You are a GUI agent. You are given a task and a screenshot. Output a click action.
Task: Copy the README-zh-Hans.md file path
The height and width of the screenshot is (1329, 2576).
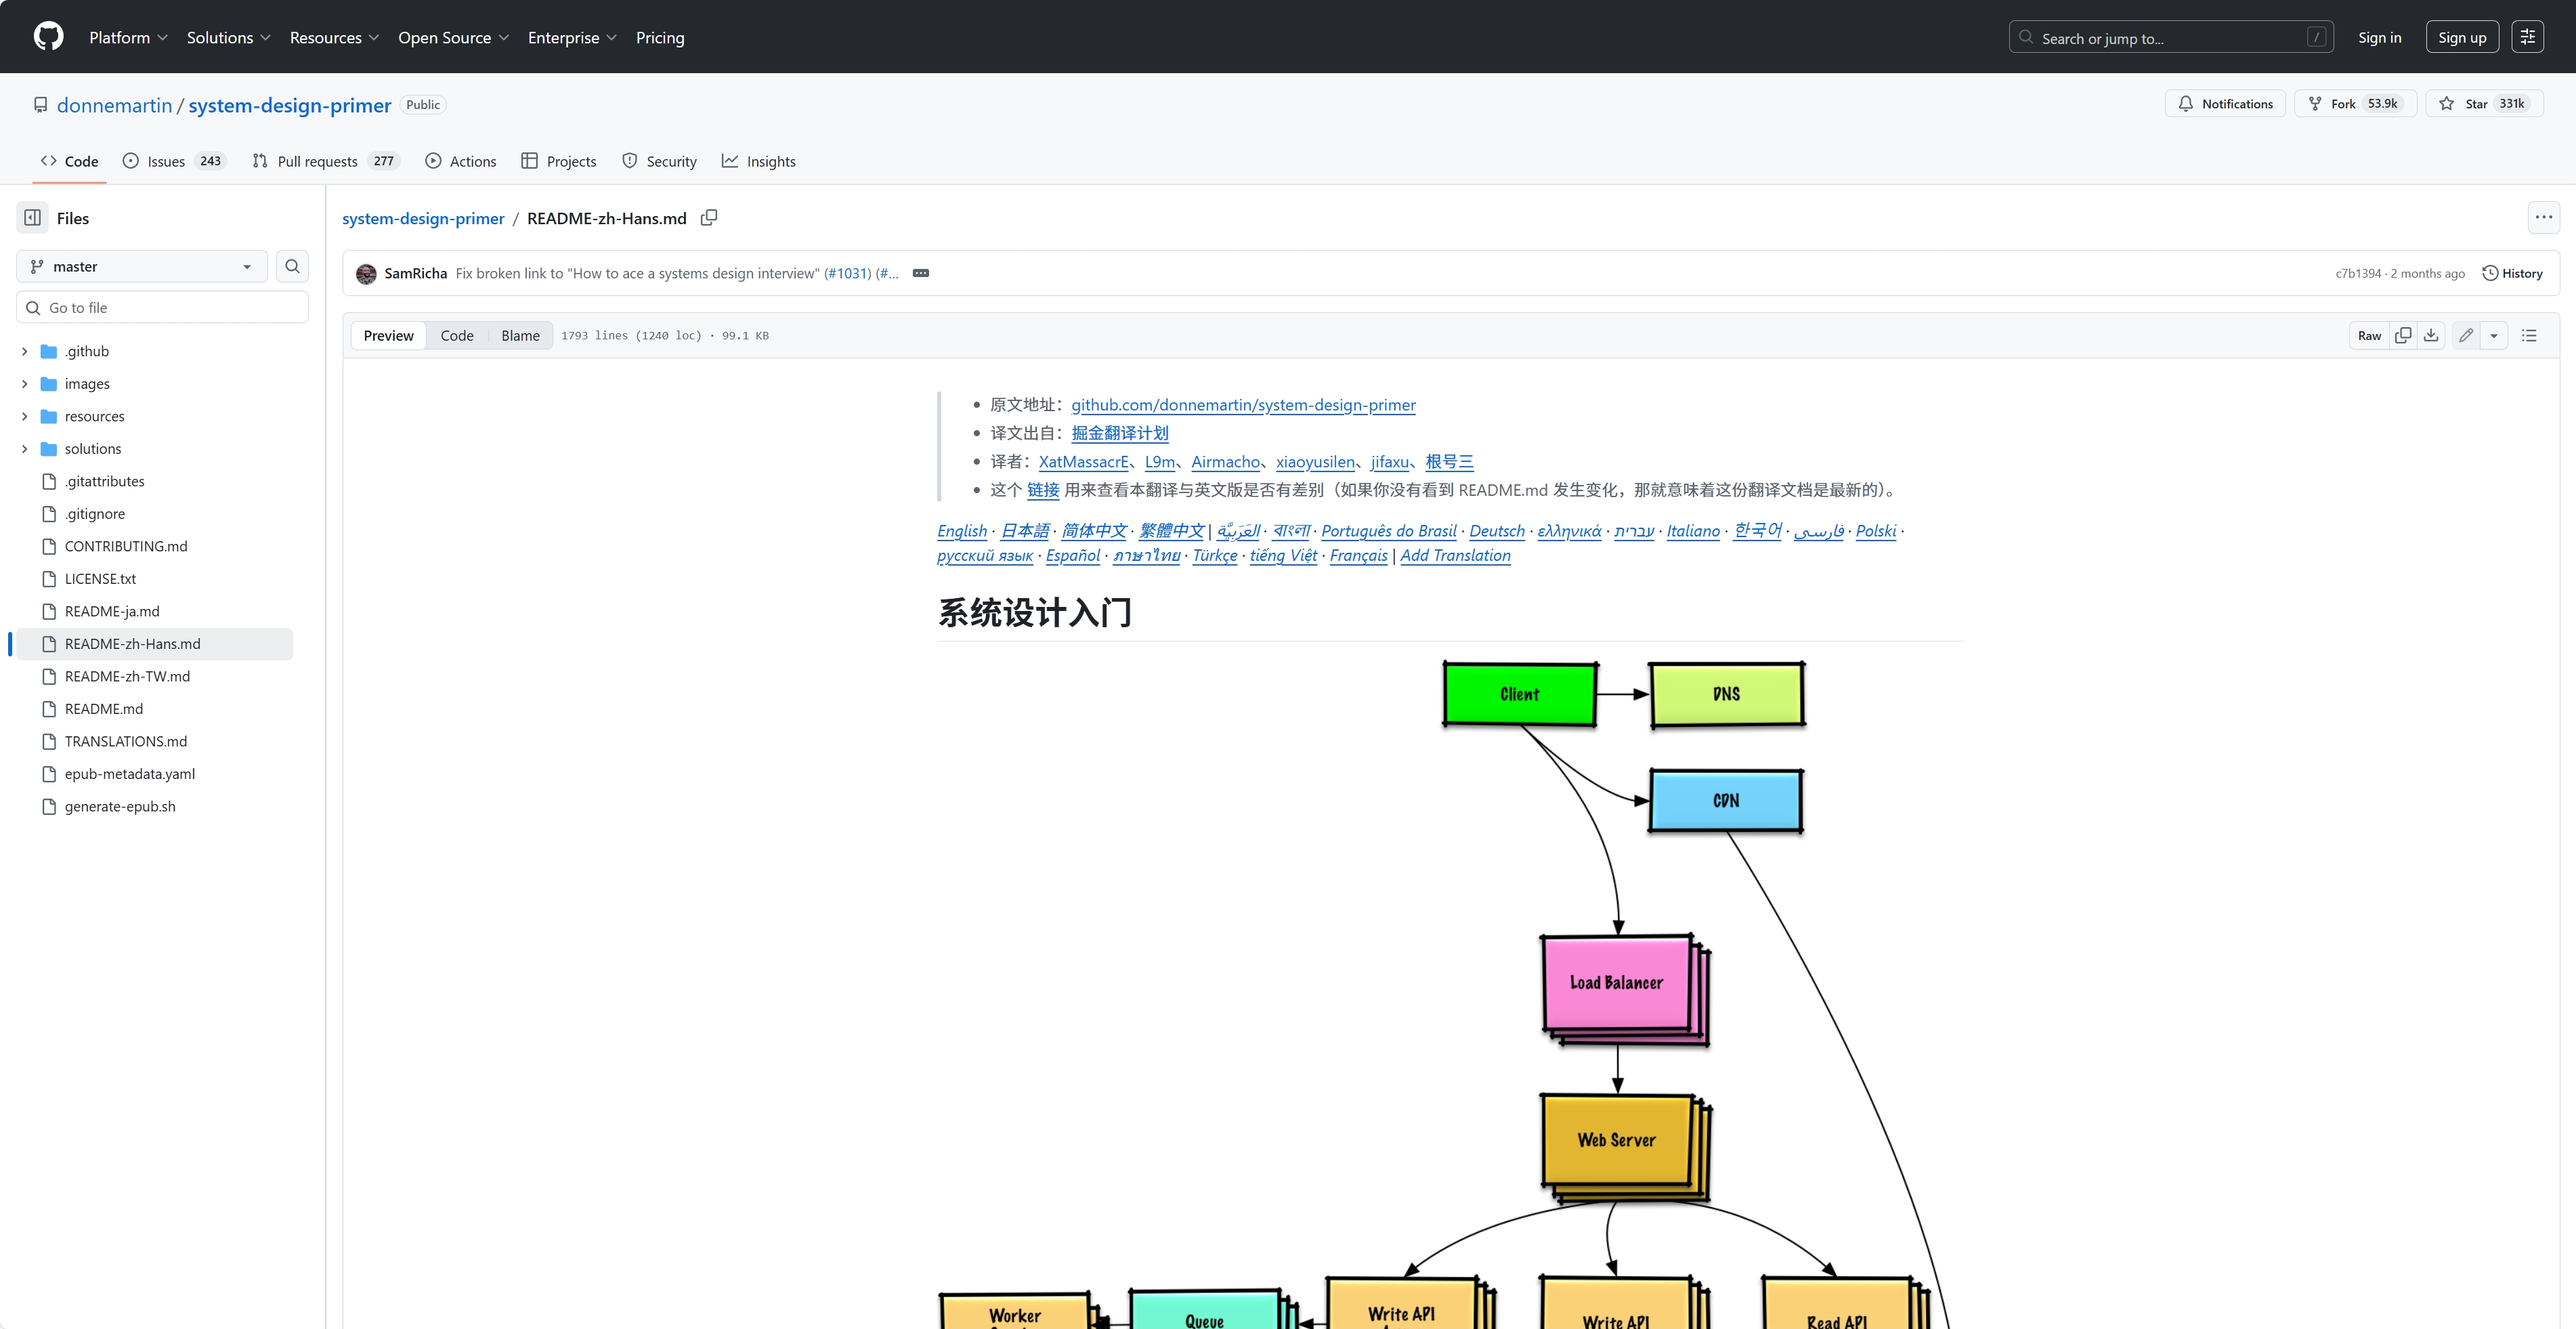click(710, 218)
